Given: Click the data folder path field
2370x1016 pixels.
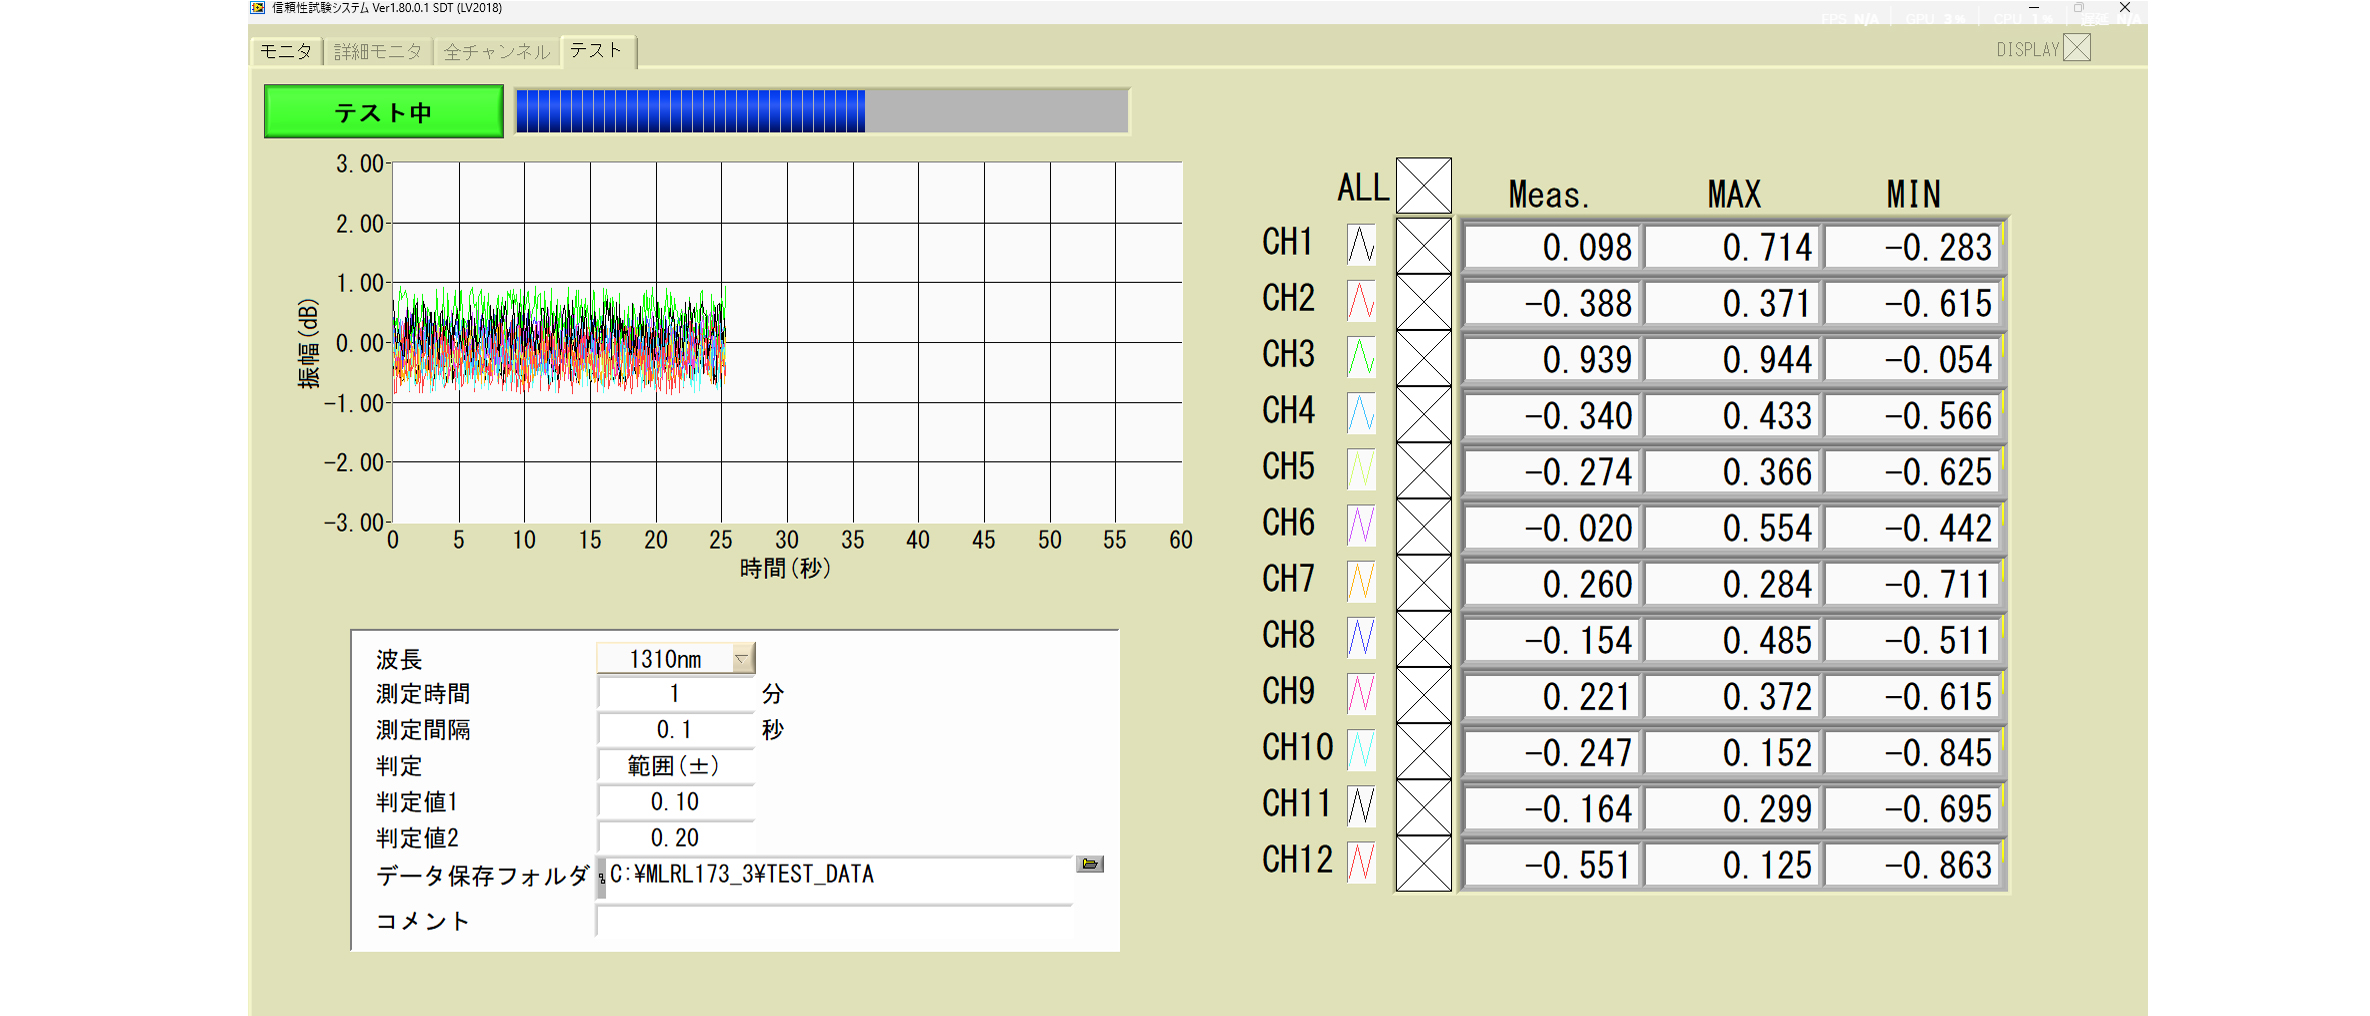Looking at the screenshot, I should 838,879.
